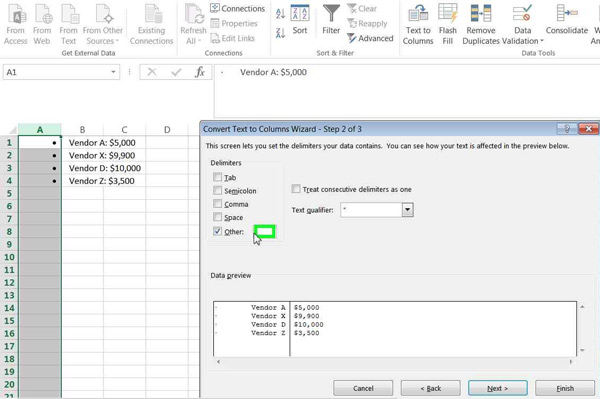The image size is (600, 399).
Task: Enable the Semicolon delimiter checkbox
Action: tap(217, 190)
